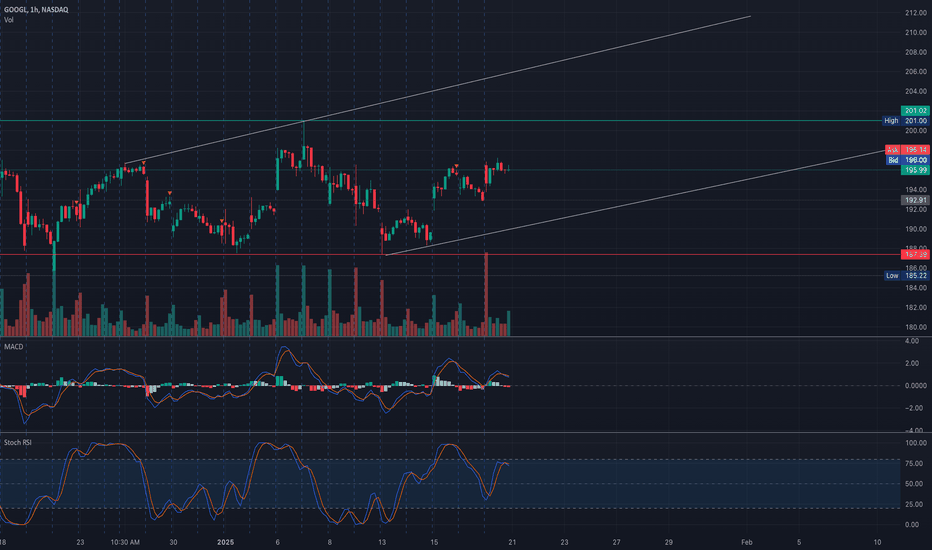Click 190.00 on the price axis

[x=915, y=229]
